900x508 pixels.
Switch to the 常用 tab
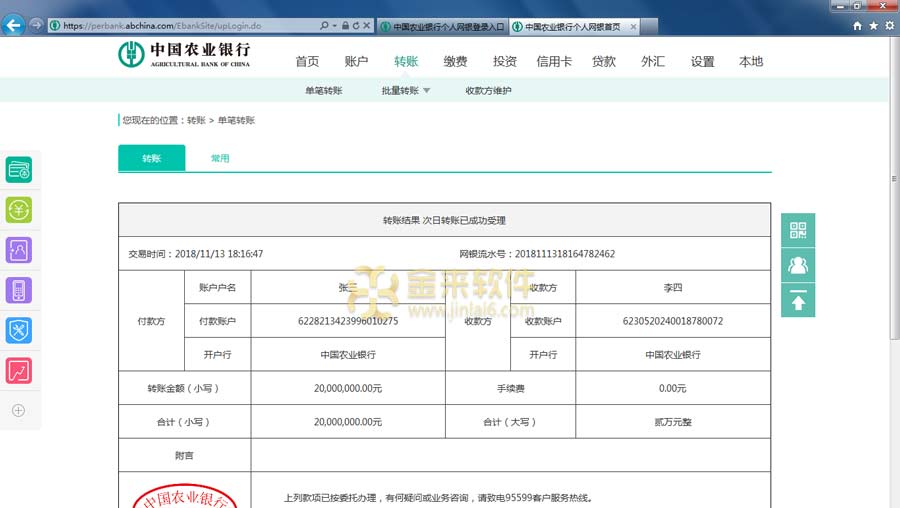pyautogui.click(x=220, y=158)
